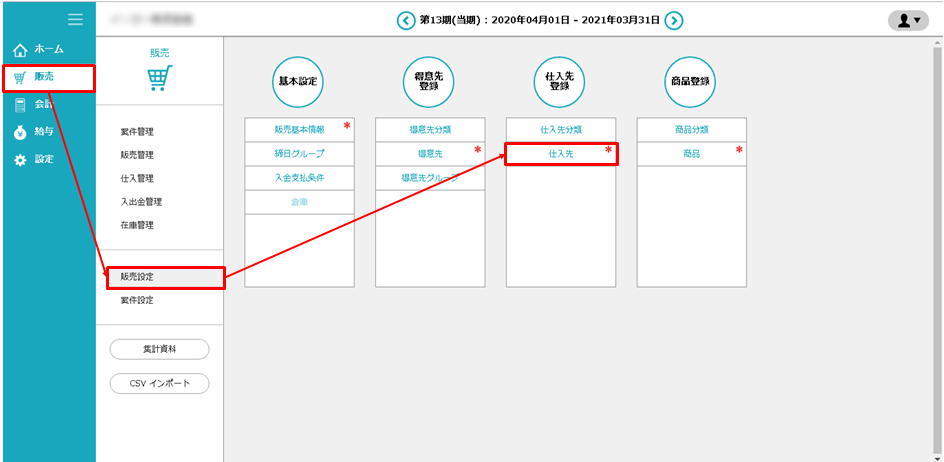
Task: Open 商品分類 under 商品登録
Action: [691, 129]
